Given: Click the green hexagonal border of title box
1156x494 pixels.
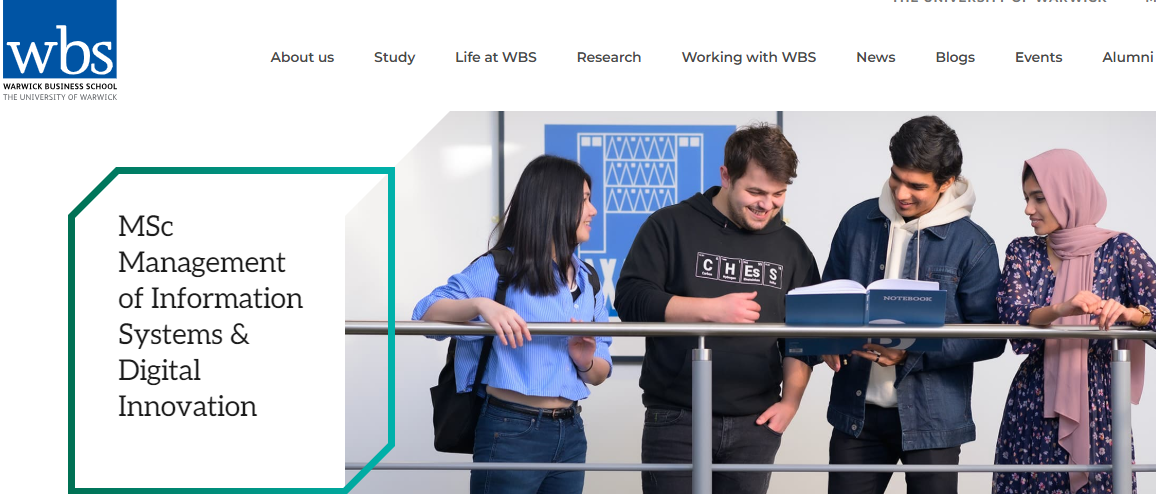Looking at the screenshot, I should point(231,171).
